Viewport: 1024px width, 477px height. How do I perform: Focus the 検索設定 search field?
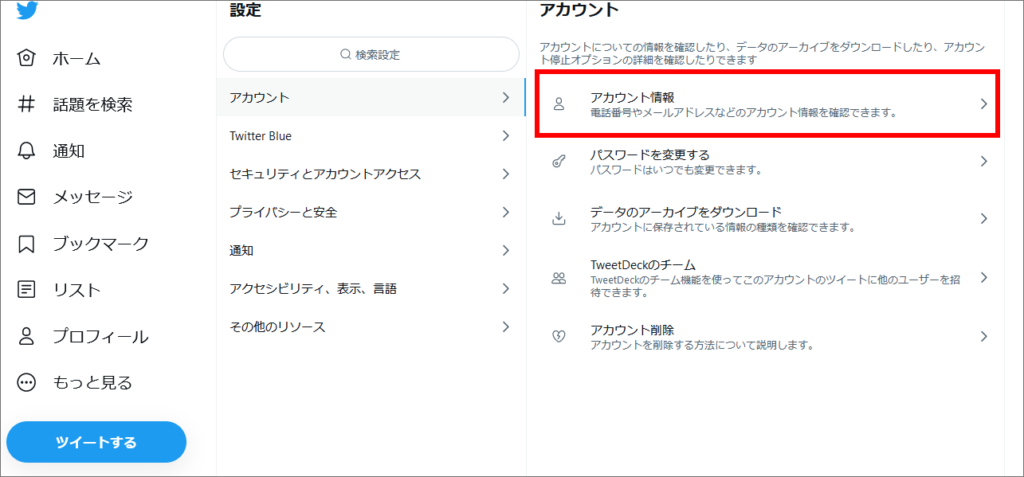click(x=371, y=55)
